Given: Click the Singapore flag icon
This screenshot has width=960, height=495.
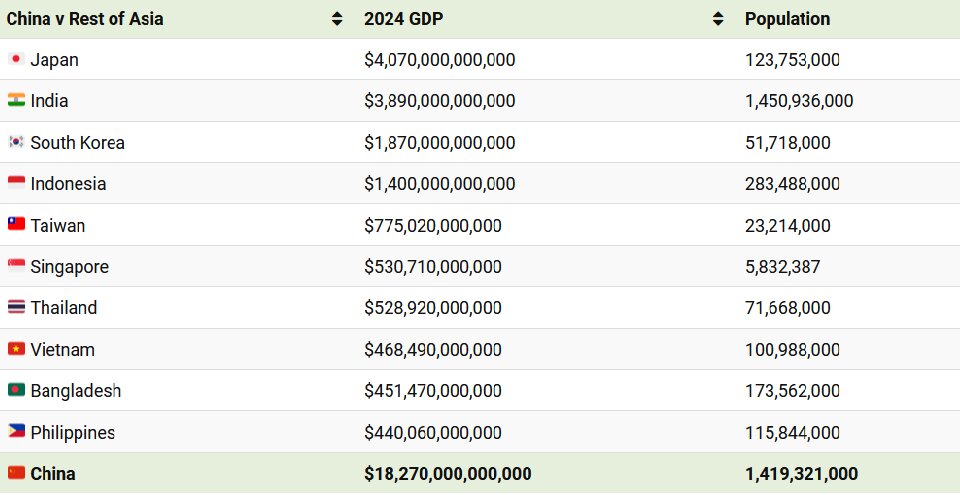Looking at the screenshot, I should pos(16,267).
